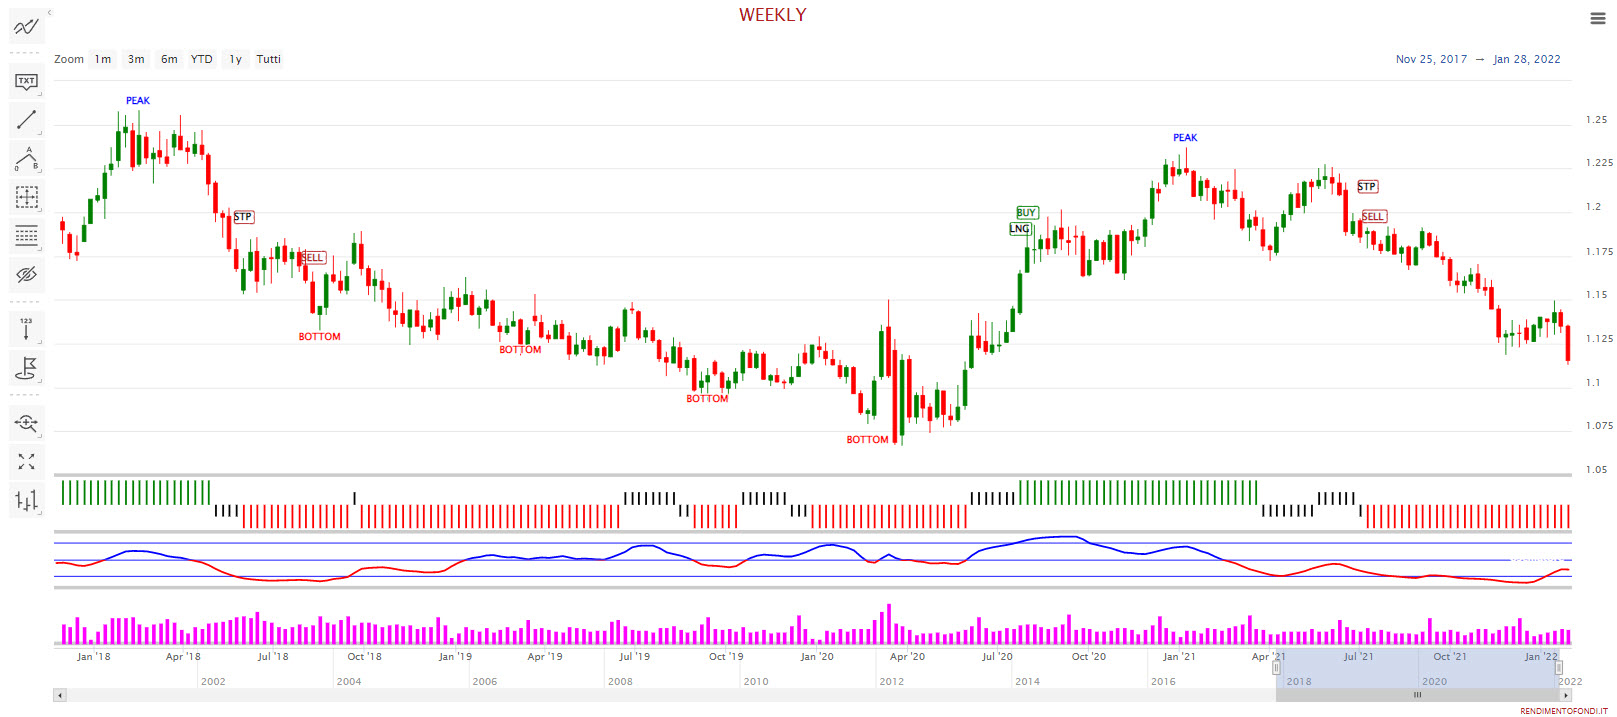Grab the navigator right range handle

[x=1558, y=668]
